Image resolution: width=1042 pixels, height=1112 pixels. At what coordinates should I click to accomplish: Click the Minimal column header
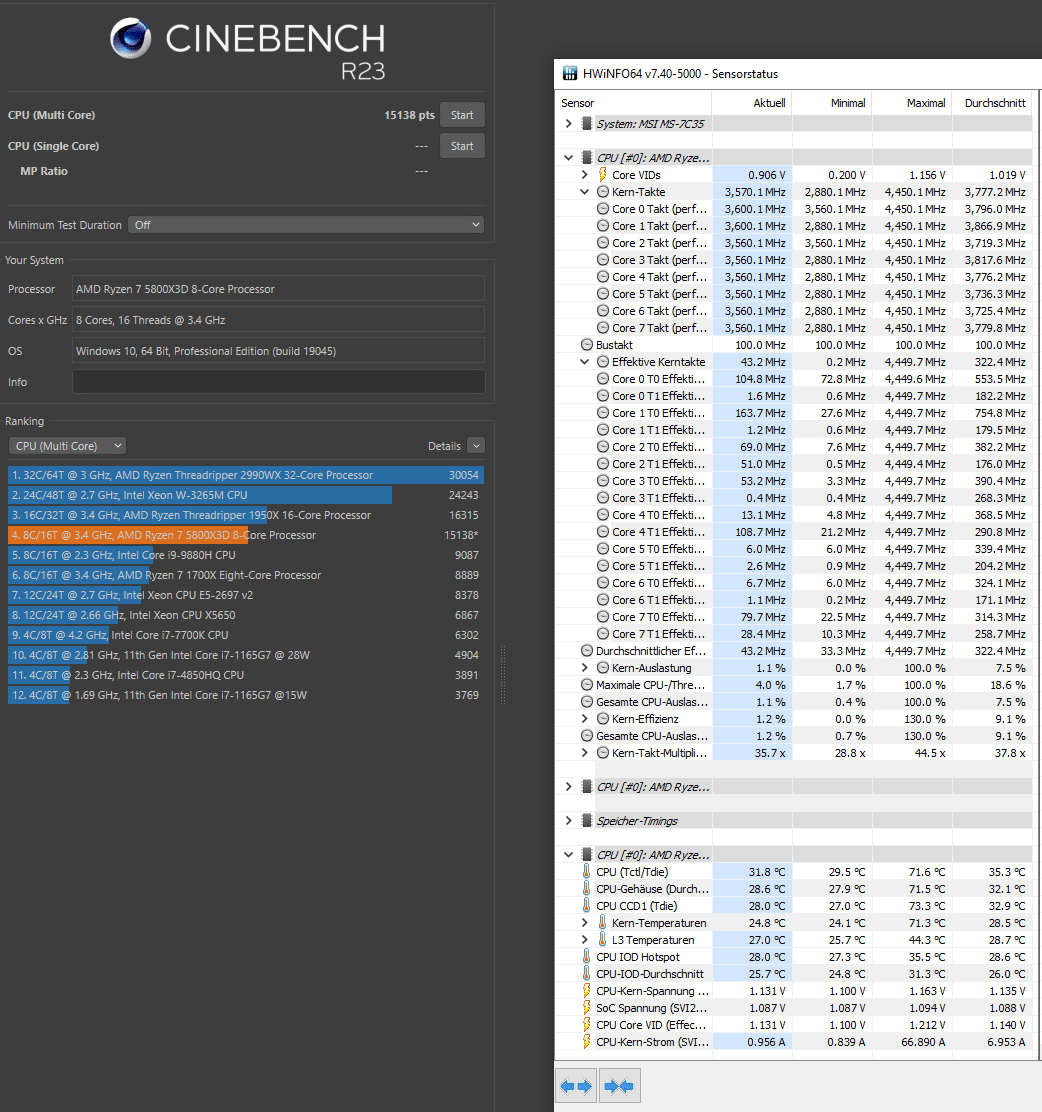[x=832, y=103]
